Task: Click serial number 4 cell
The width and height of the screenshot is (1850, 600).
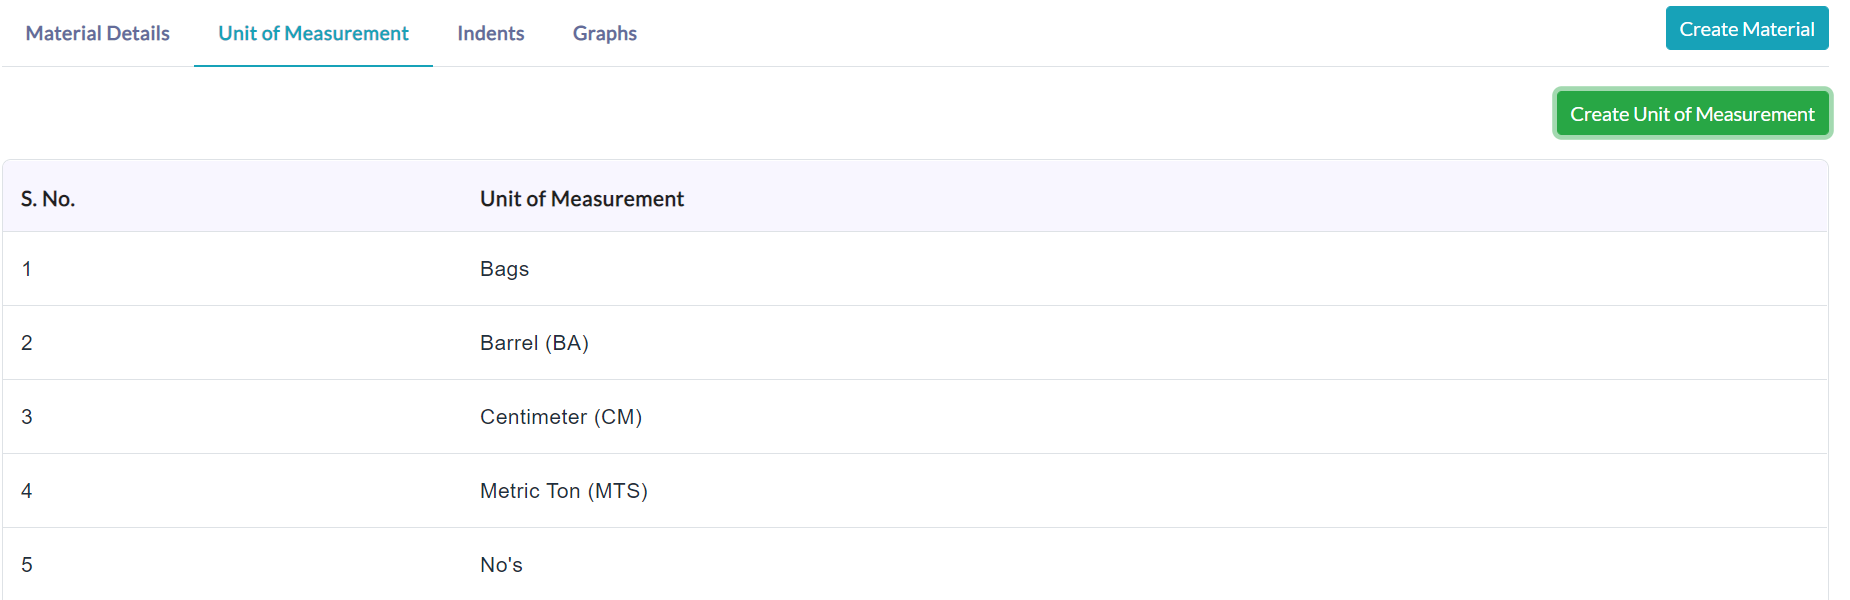Action: 27,491
